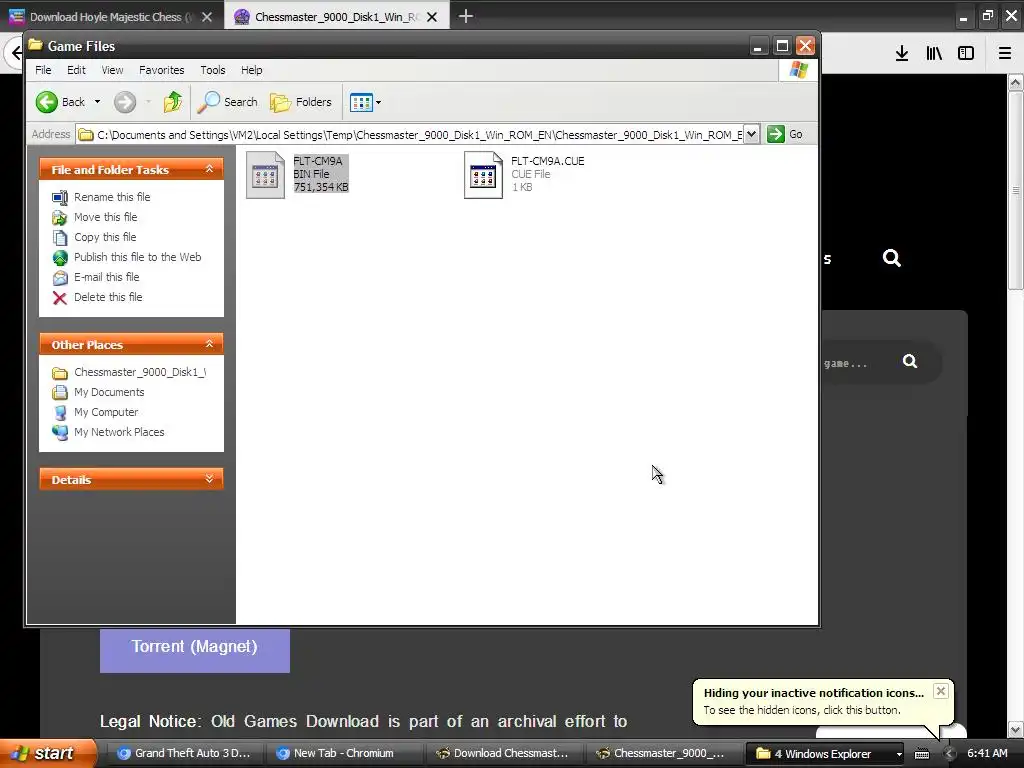Click Copy this file
This screenshot has width=1024, height=768.
(x=104, y=237)
